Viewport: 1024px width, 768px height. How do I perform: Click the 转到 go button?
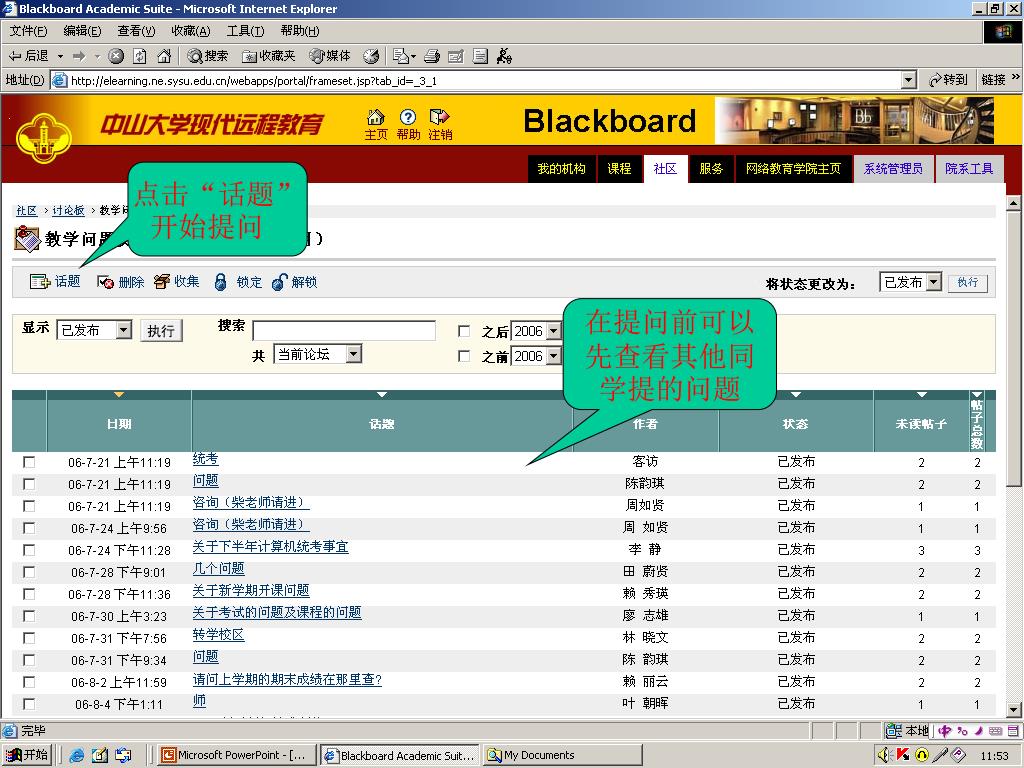(948, 80)
